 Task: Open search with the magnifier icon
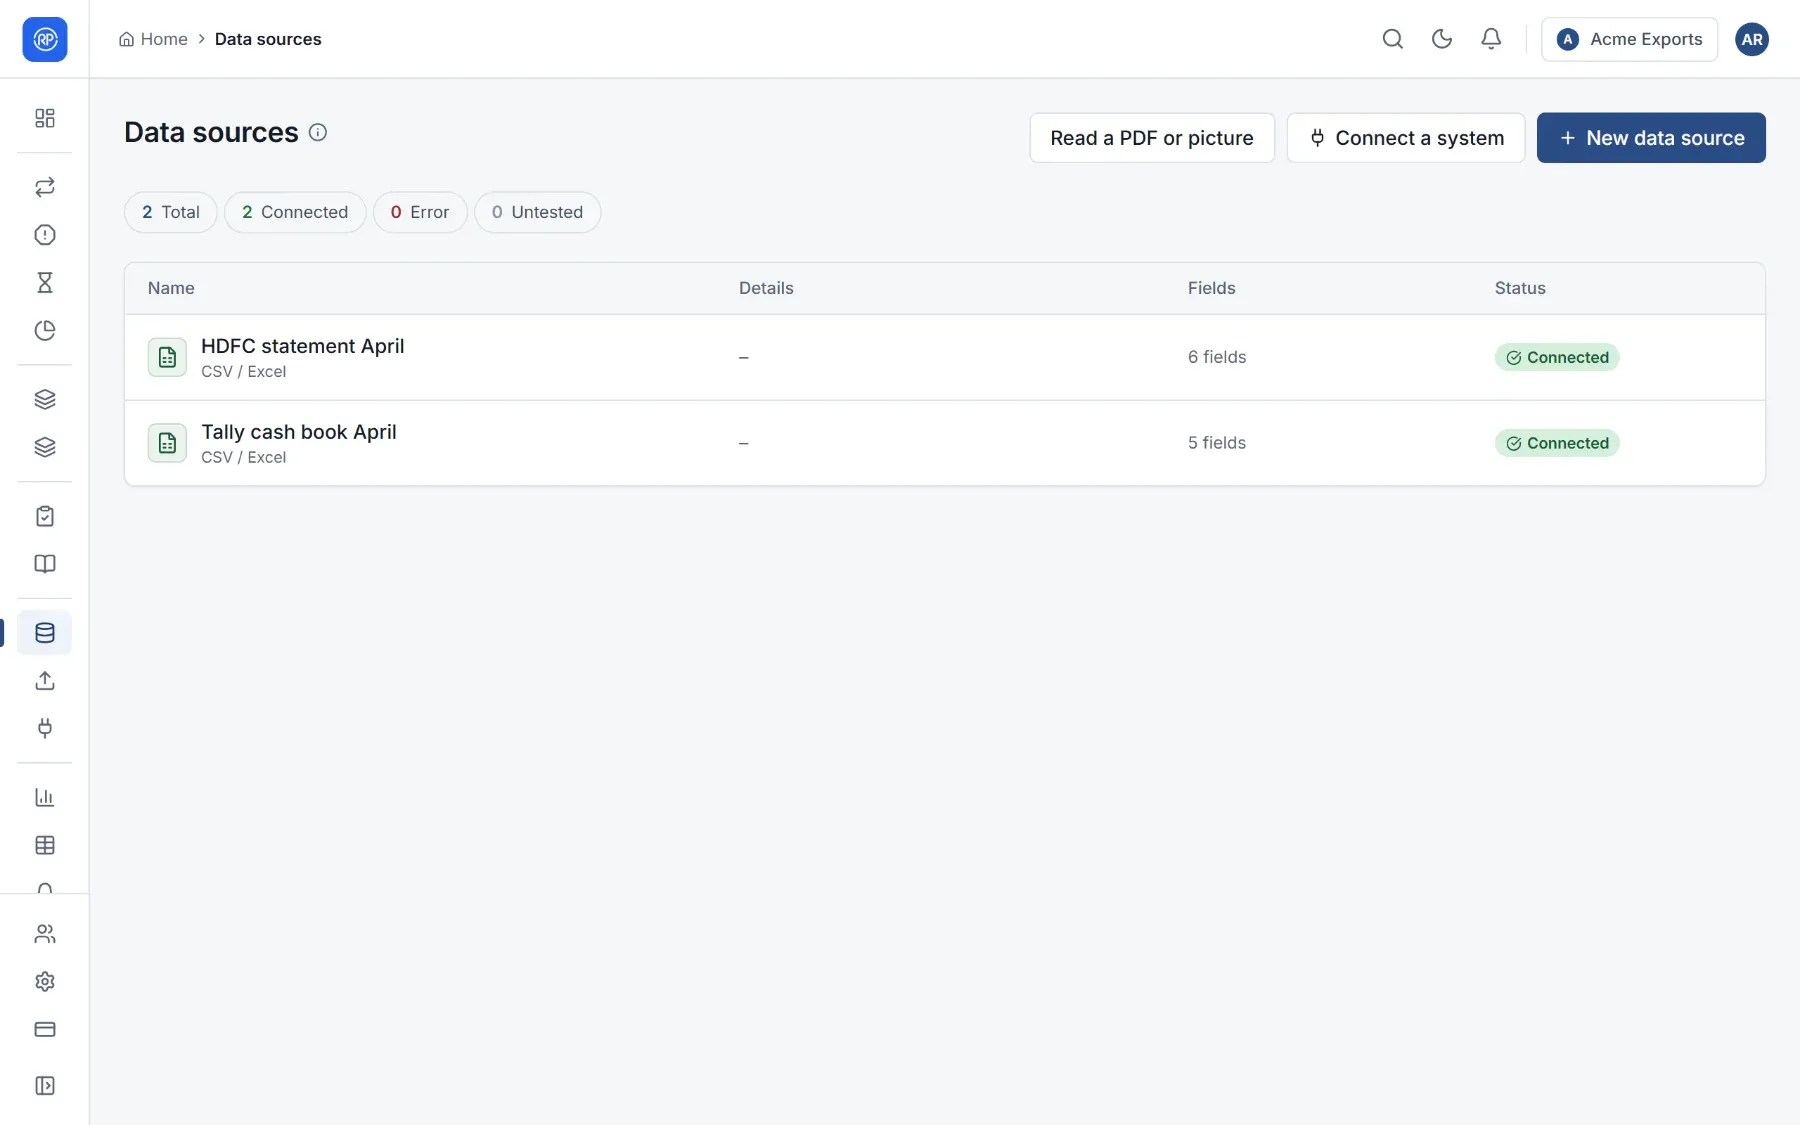point(1393,39)
